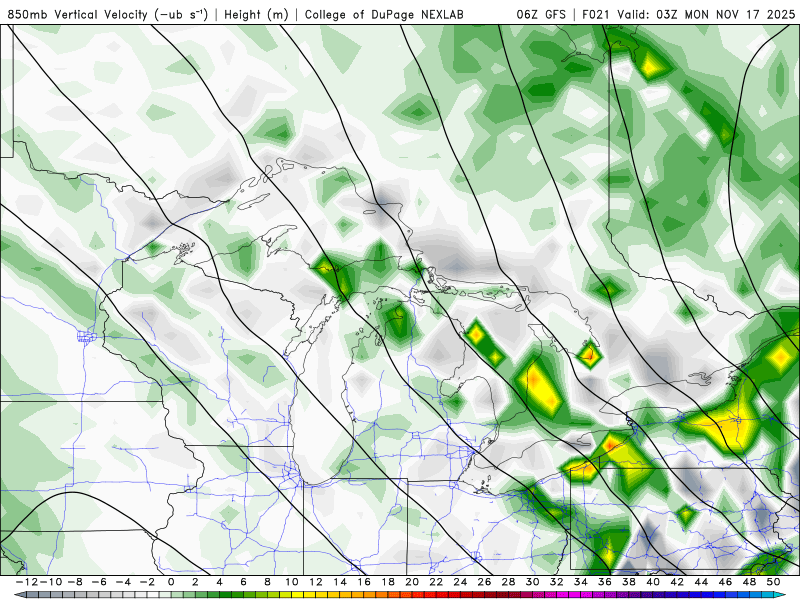The width and height of the screenshot is (800, 600).
Task: Click the '8' legend value
Action: tap(267, 582)
